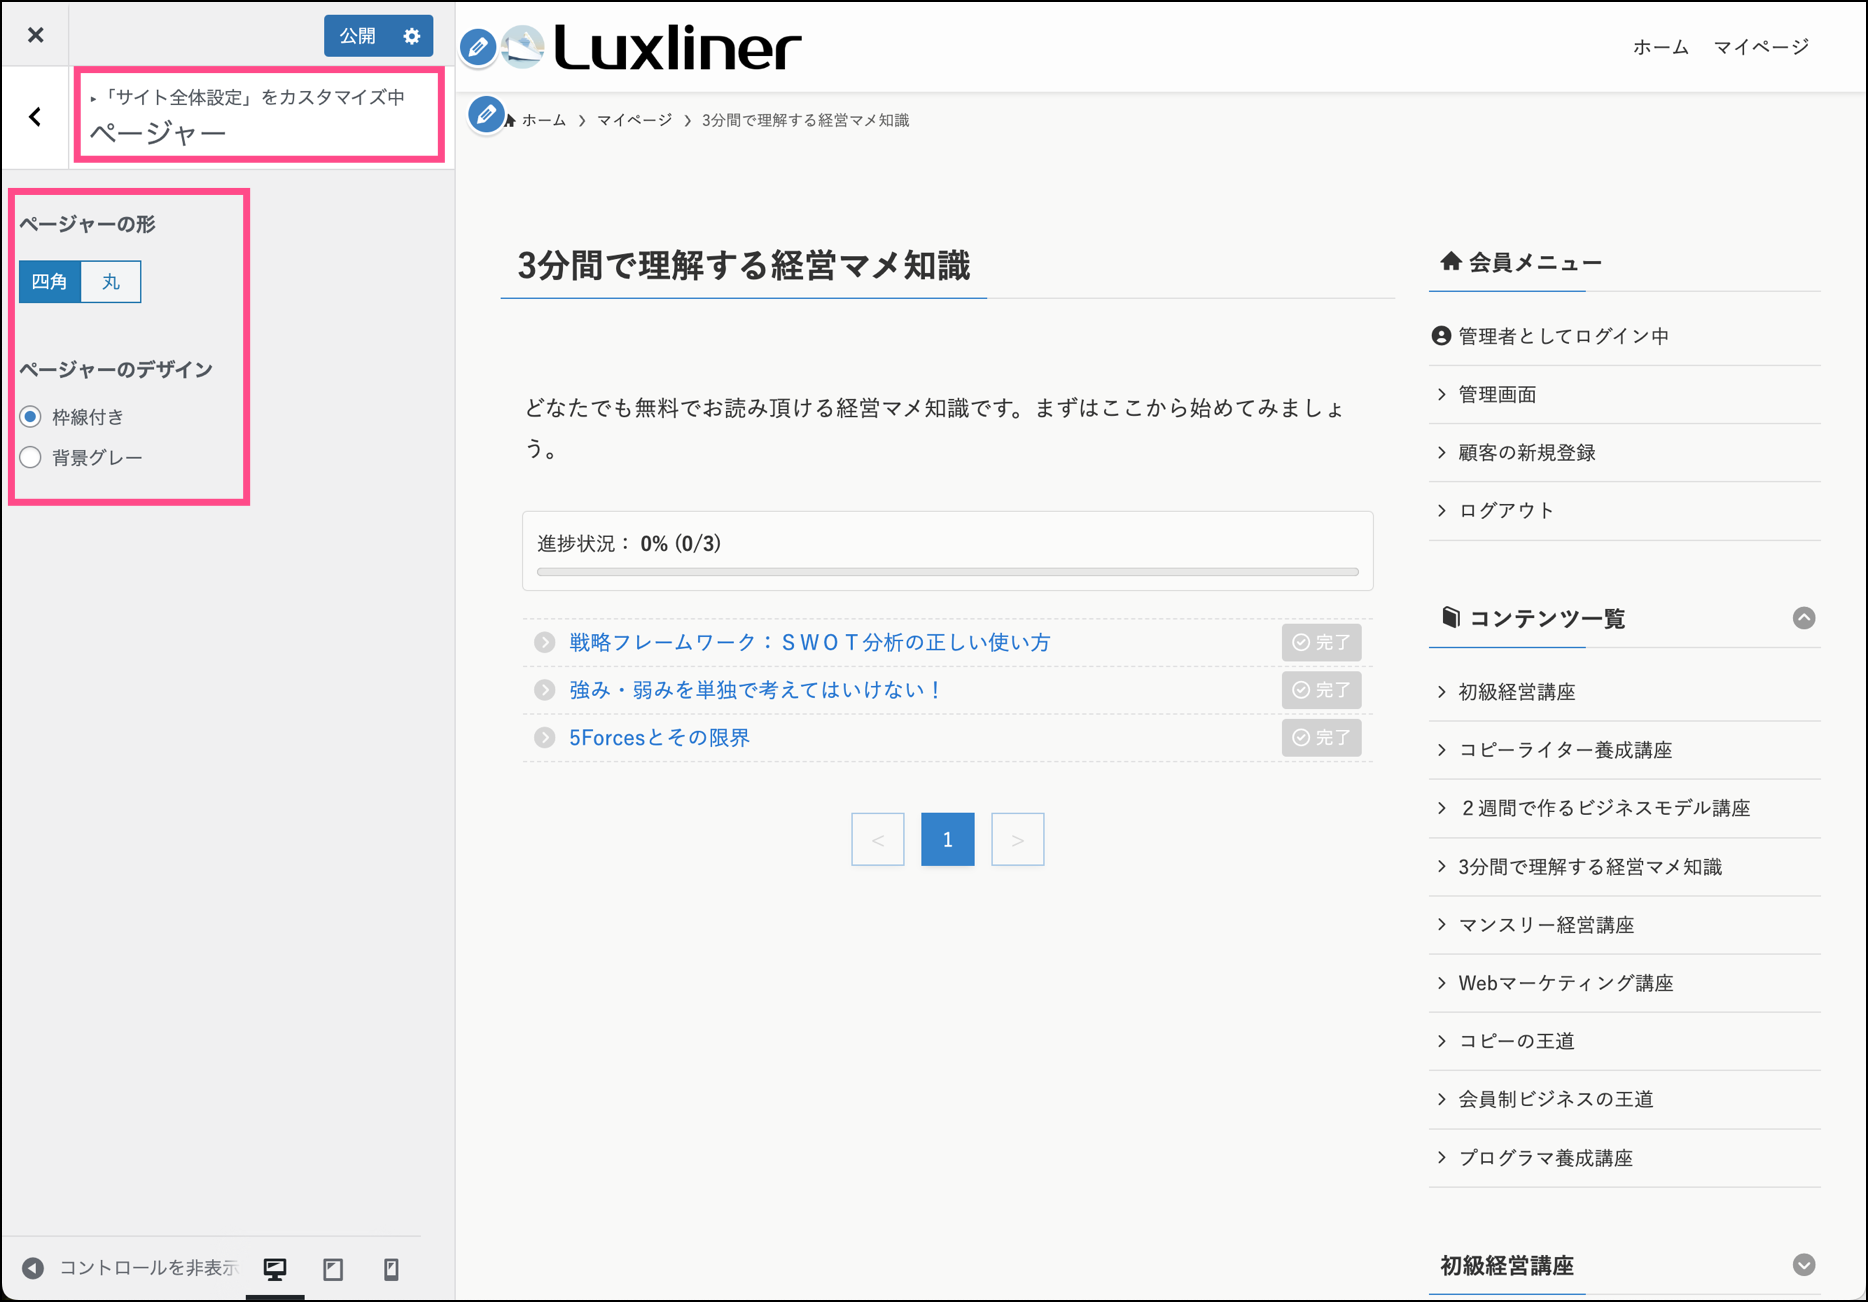This screenshot has width=1868, height=1302.
Task: Switch to desktop preview icon
Action: tap(275, 1269)
